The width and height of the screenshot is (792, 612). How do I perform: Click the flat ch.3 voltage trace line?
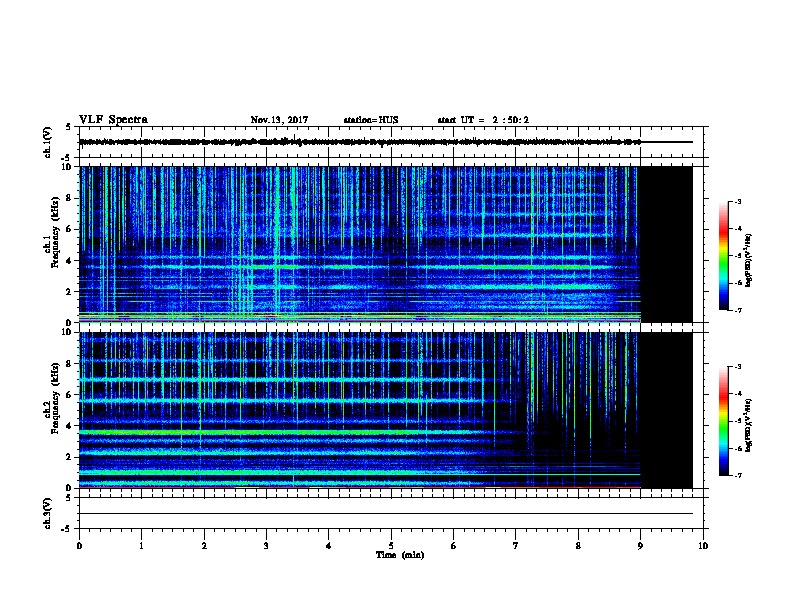386,514
